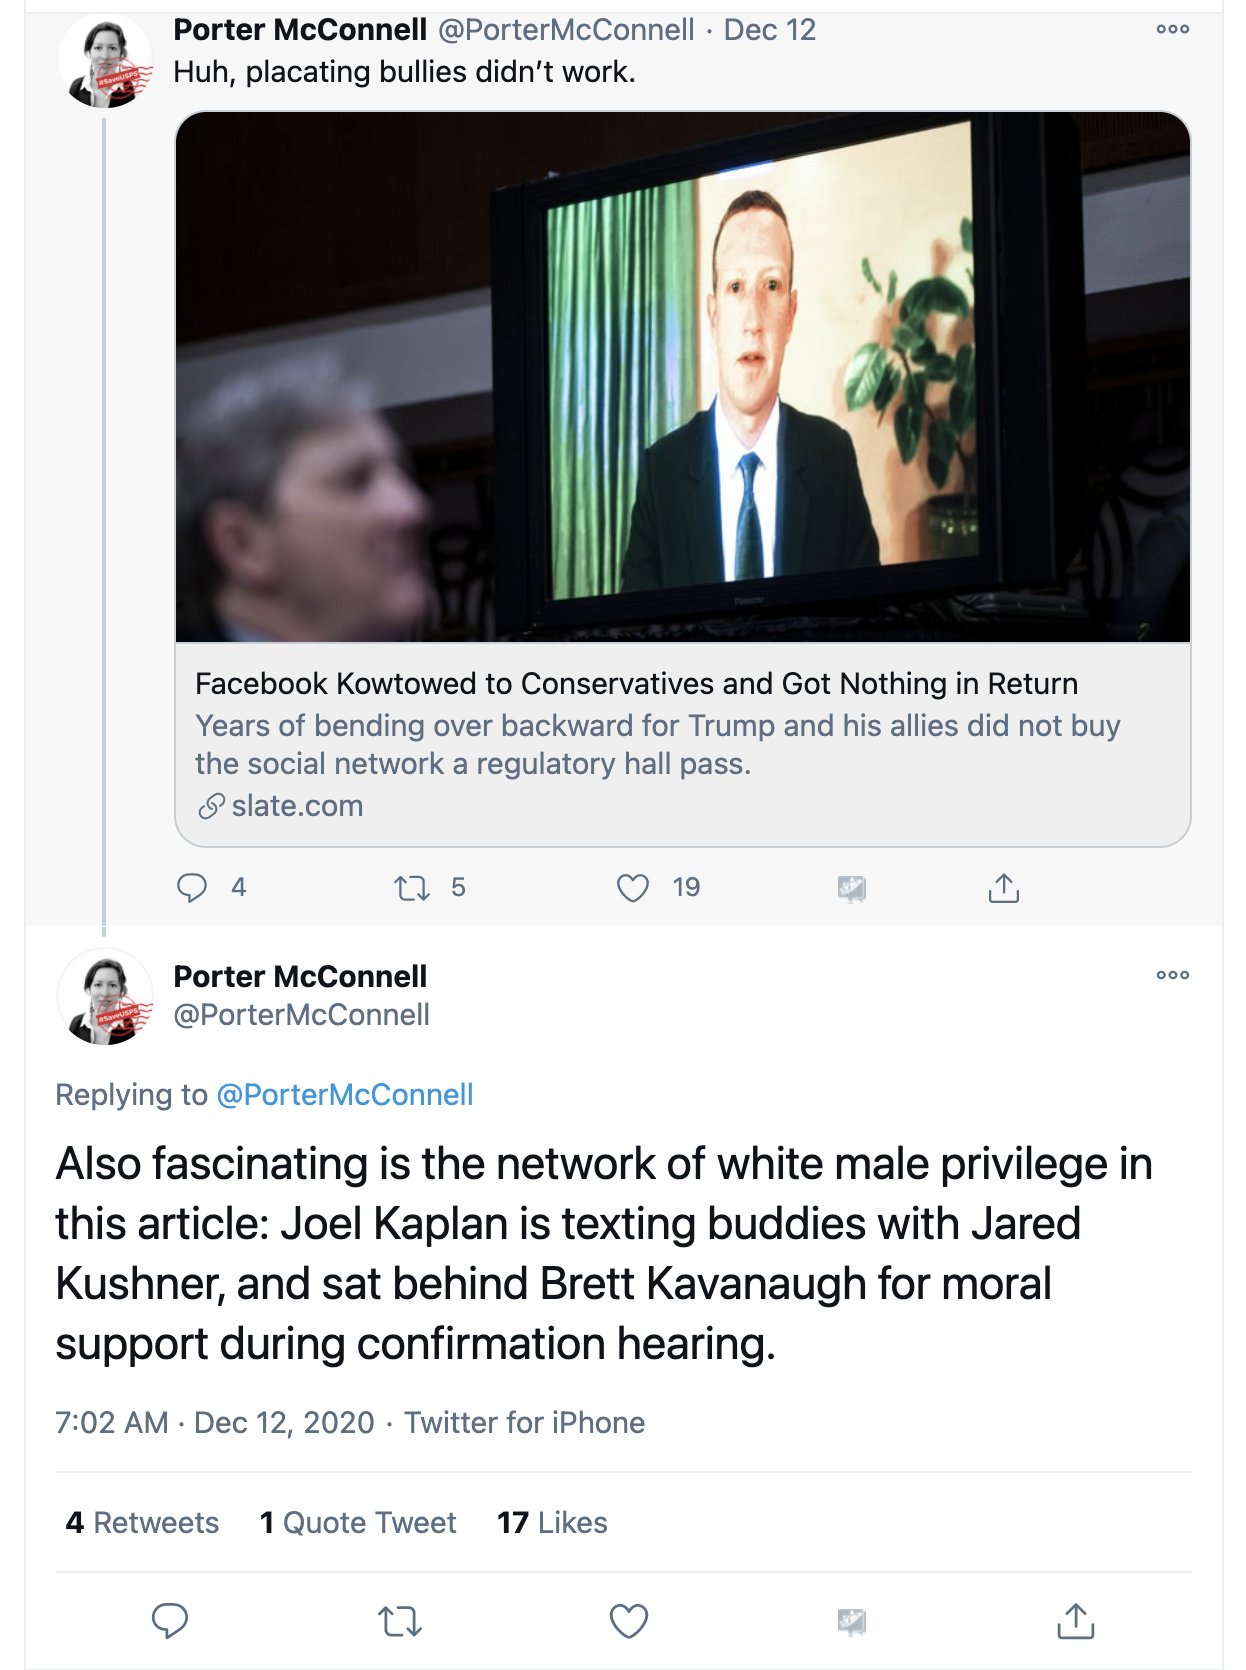Image resolution: width=1246 pixels, height=1670 pixels.
Task: View the 17 Likes list
Action: tap(552, 1522)
